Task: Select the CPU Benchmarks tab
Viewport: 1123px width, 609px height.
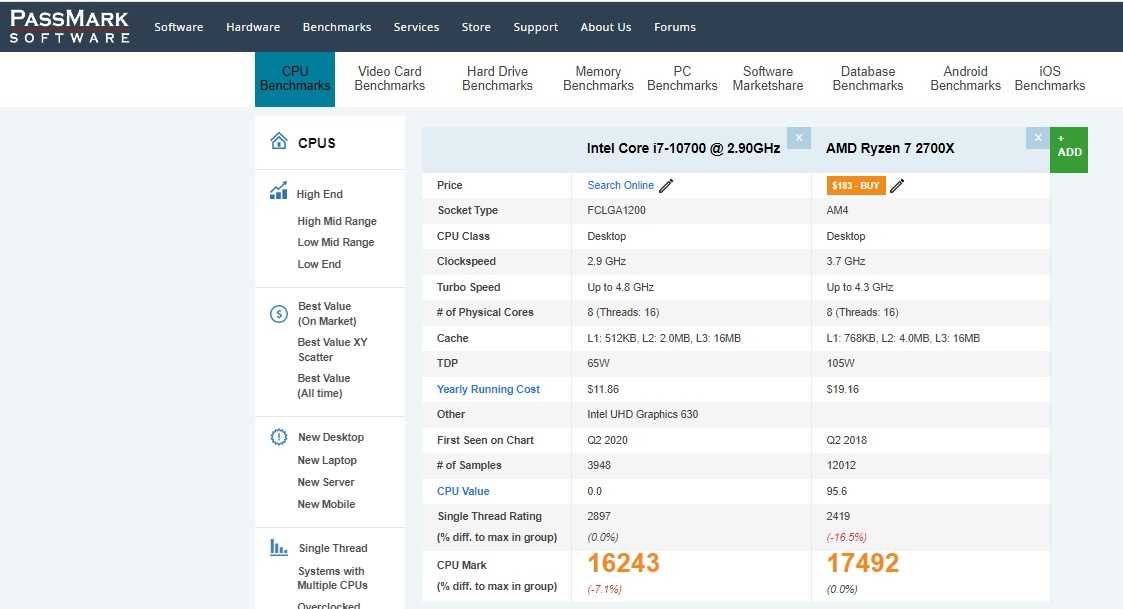Action: click(295, 79)
